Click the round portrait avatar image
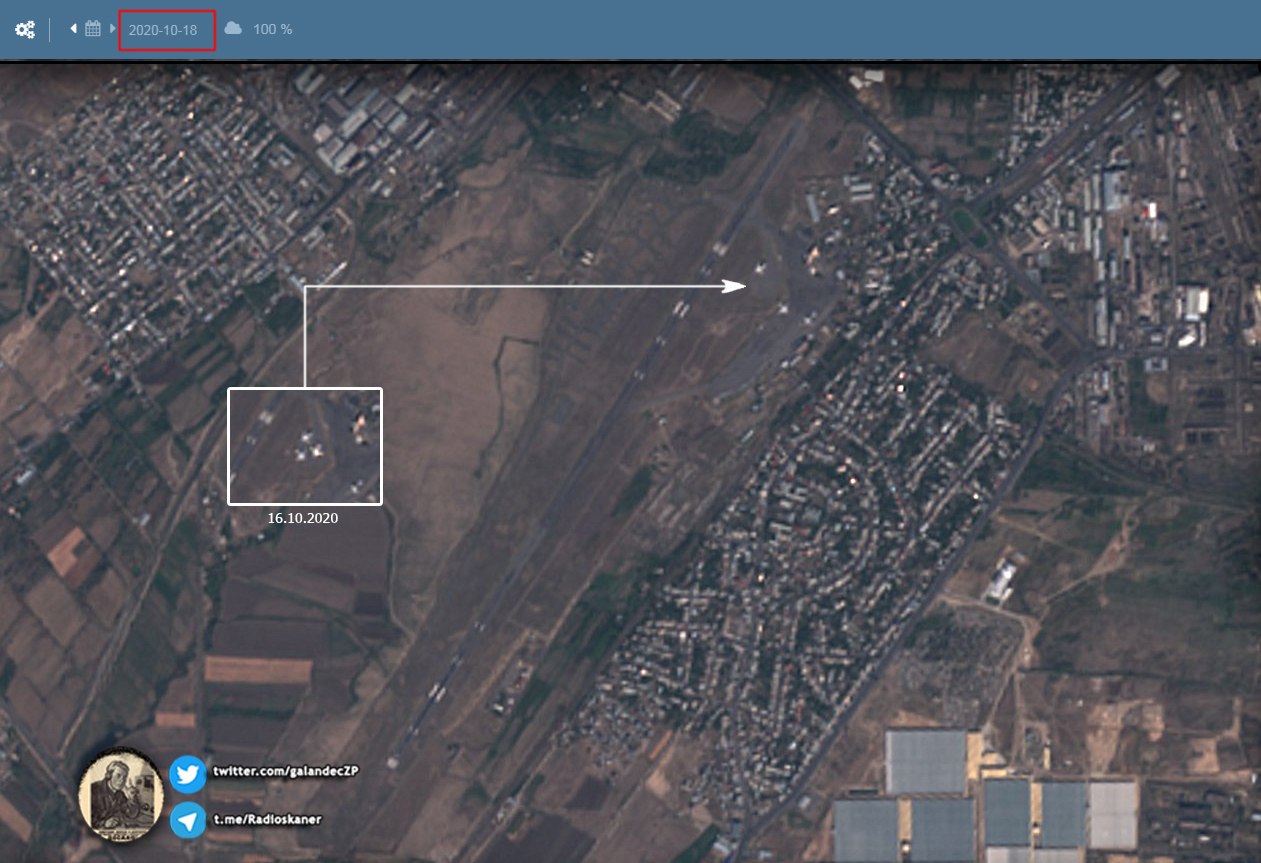This screenshot has height=863, width=1261. [x=121, y=794]
